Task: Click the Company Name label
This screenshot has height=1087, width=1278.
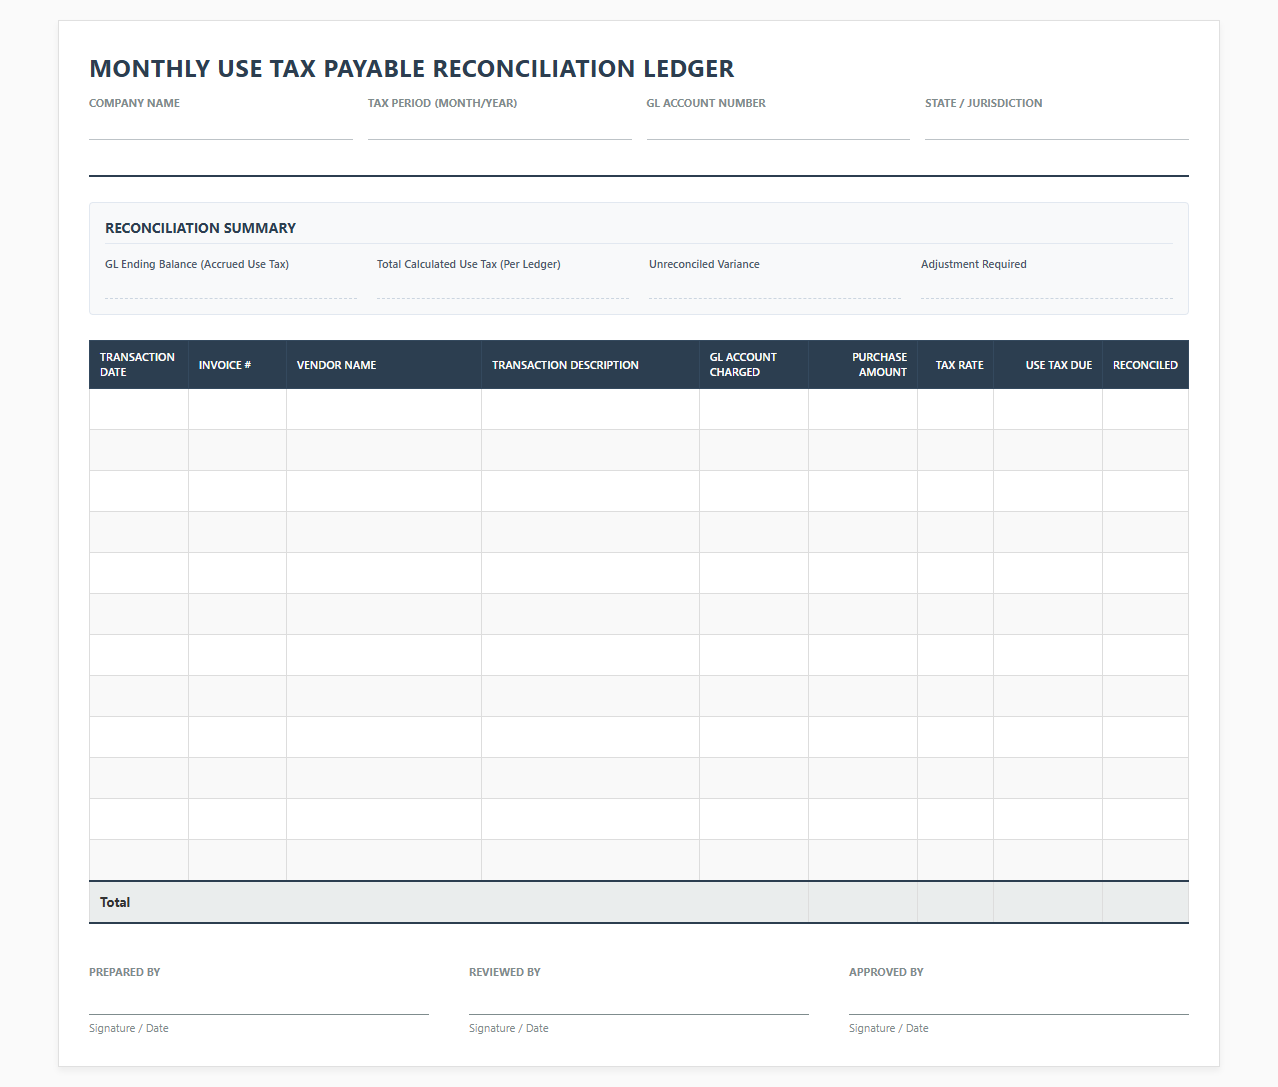Action: (x=134, y=103)
